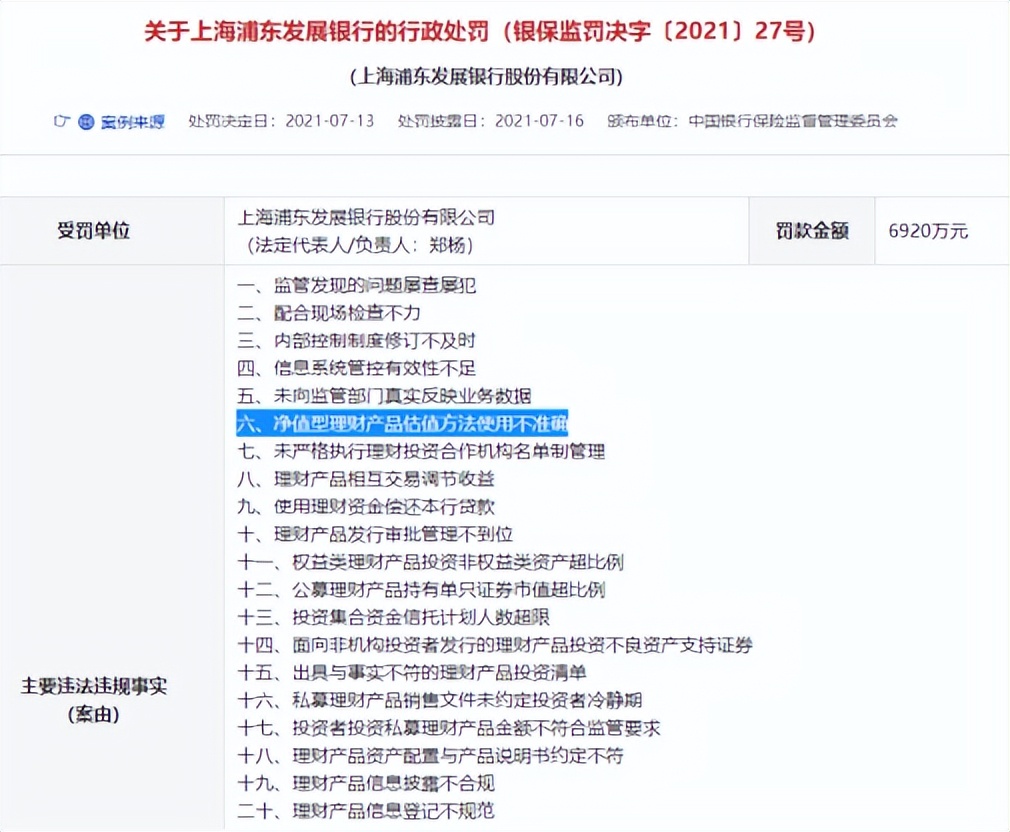Click the share arrow icon before 案例来源

(62, 121)
